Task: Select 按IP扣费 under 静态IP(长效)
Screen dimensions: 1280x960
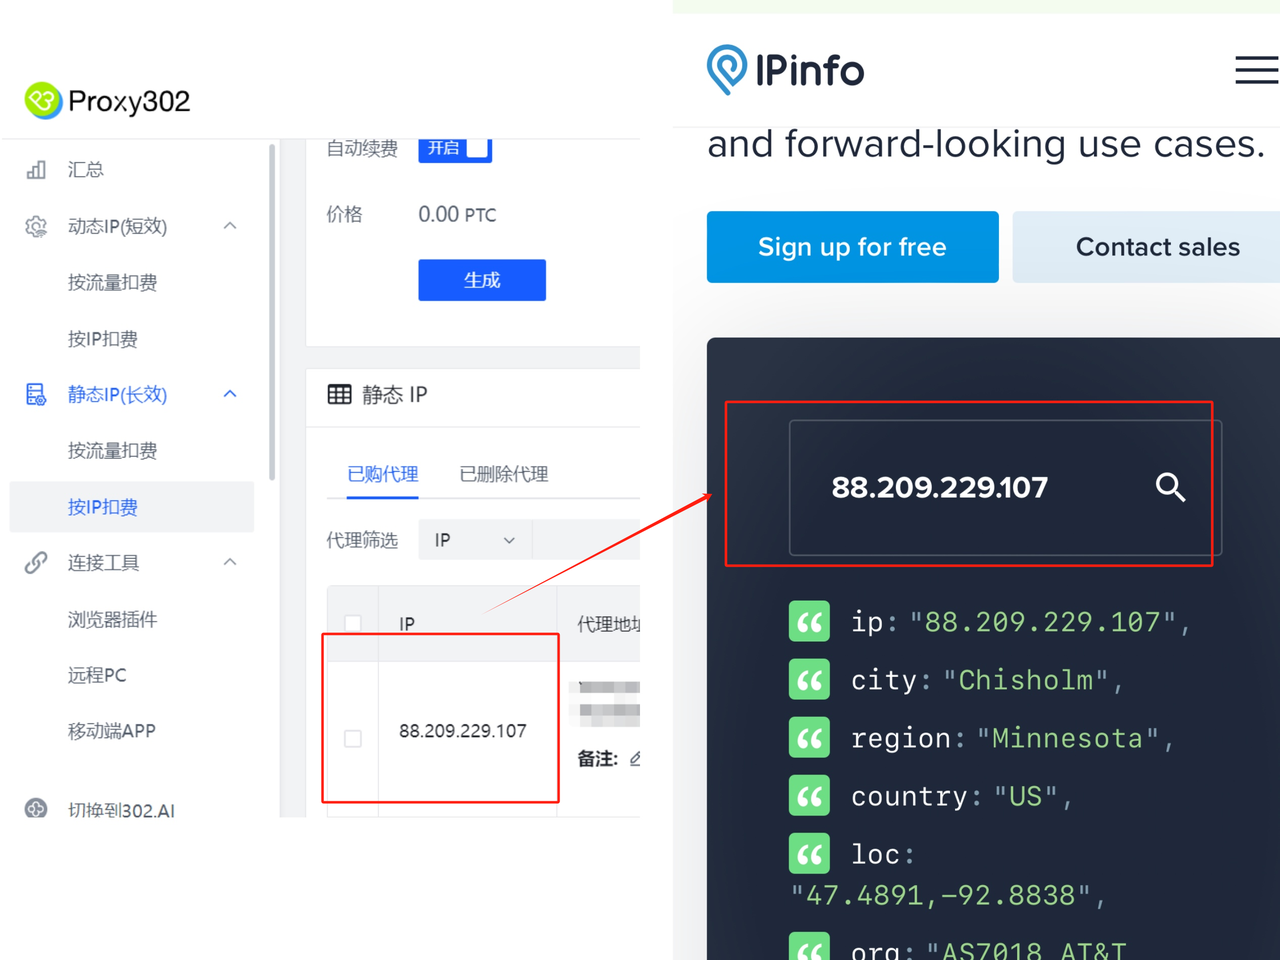Action: coord(131,507)
